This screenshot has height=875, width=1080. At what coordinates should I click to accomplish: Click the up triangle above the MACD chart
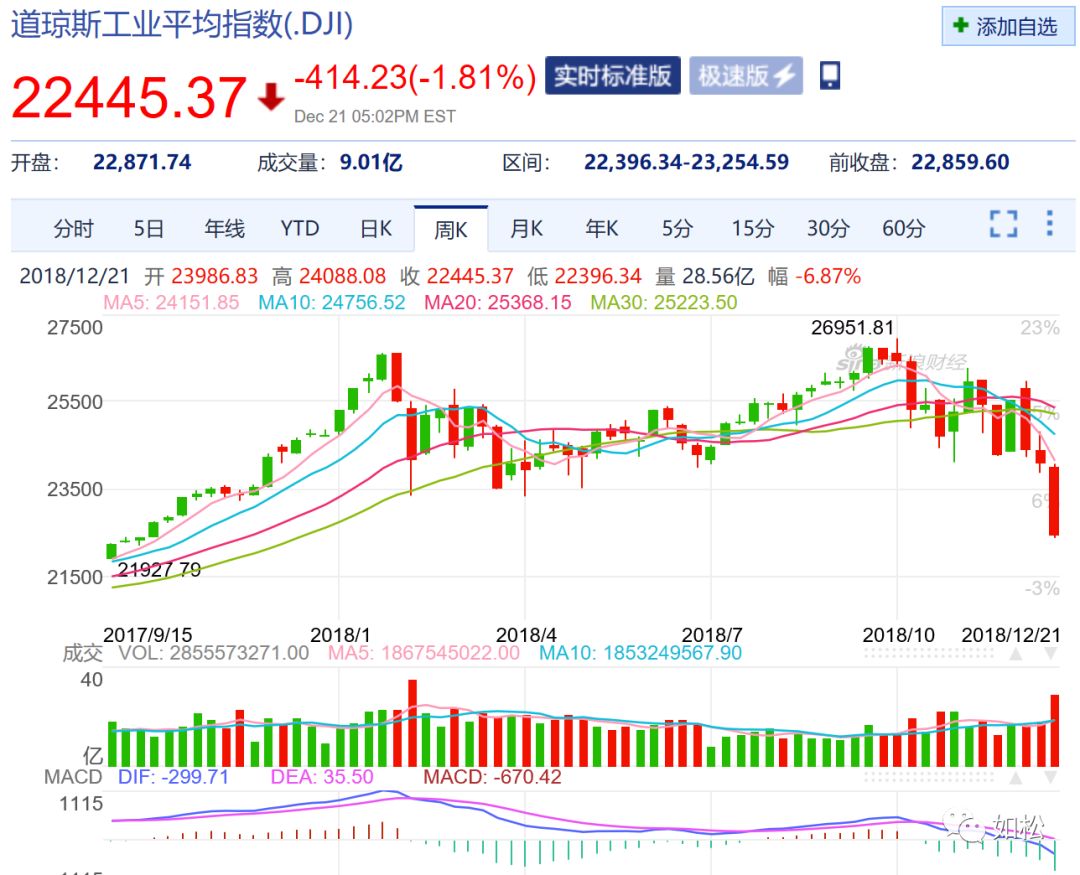(x=1015, y=778)
